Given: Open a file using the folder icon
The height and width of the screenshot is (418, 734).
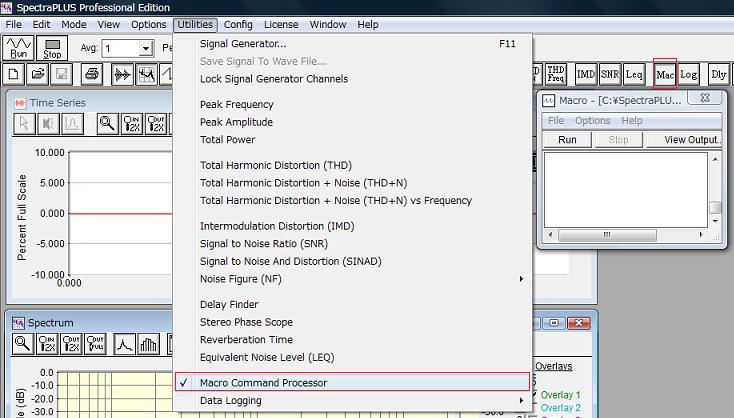Looking at the screenshot, I should pos(37,74).
